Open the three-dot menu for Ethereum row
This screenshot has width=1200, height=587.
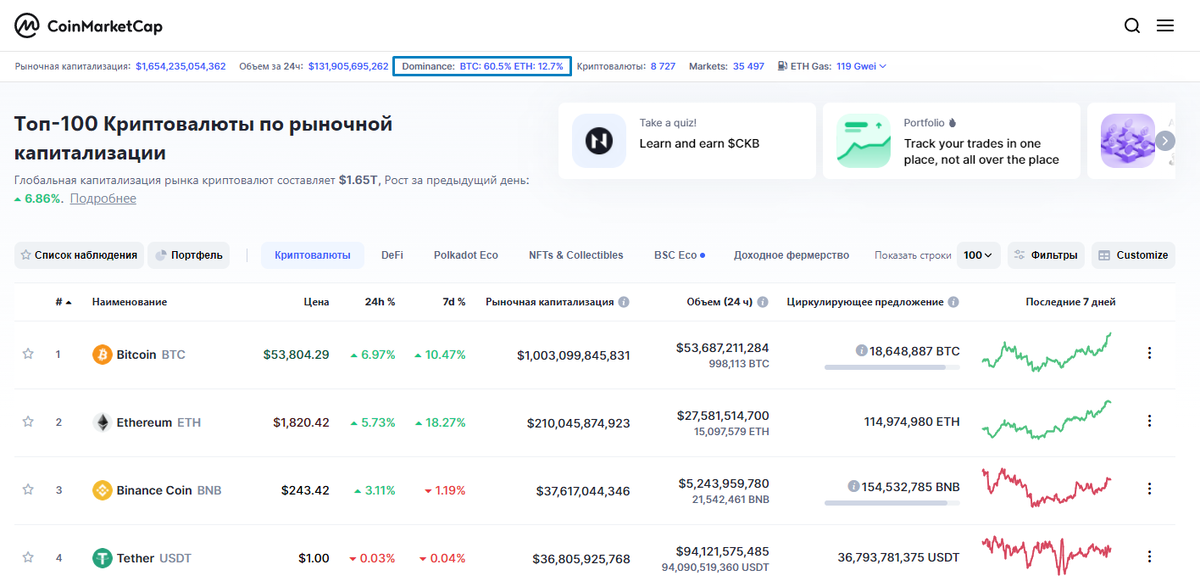click(1149, 421)
